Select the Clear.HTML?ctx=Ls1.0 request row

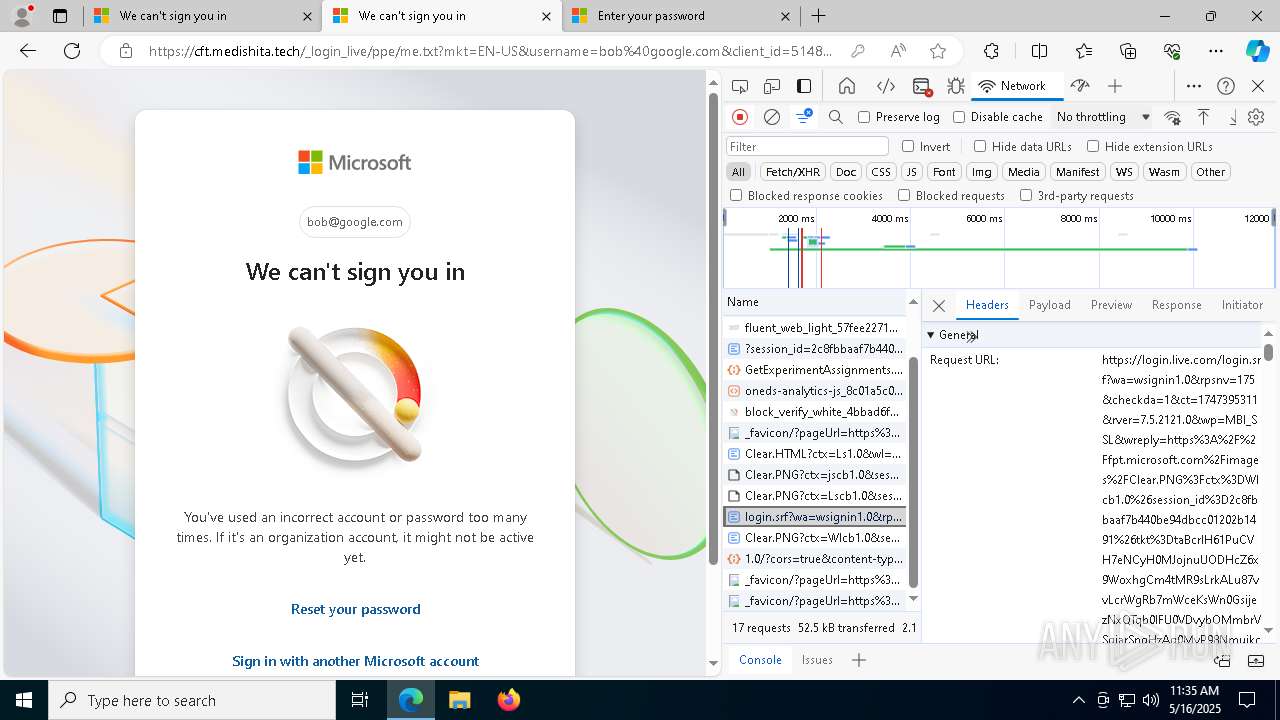tap(817, 454)
